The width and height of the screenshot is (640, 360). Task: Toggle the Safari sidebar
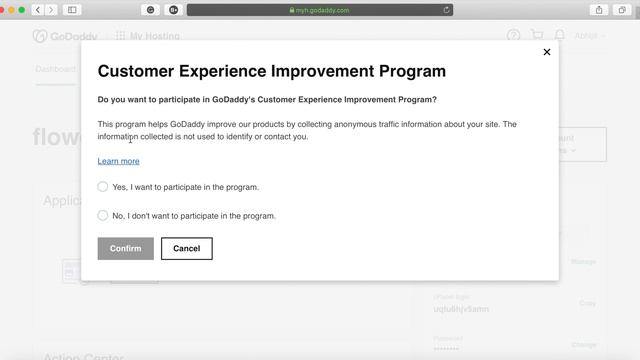[x=72, y=10]
